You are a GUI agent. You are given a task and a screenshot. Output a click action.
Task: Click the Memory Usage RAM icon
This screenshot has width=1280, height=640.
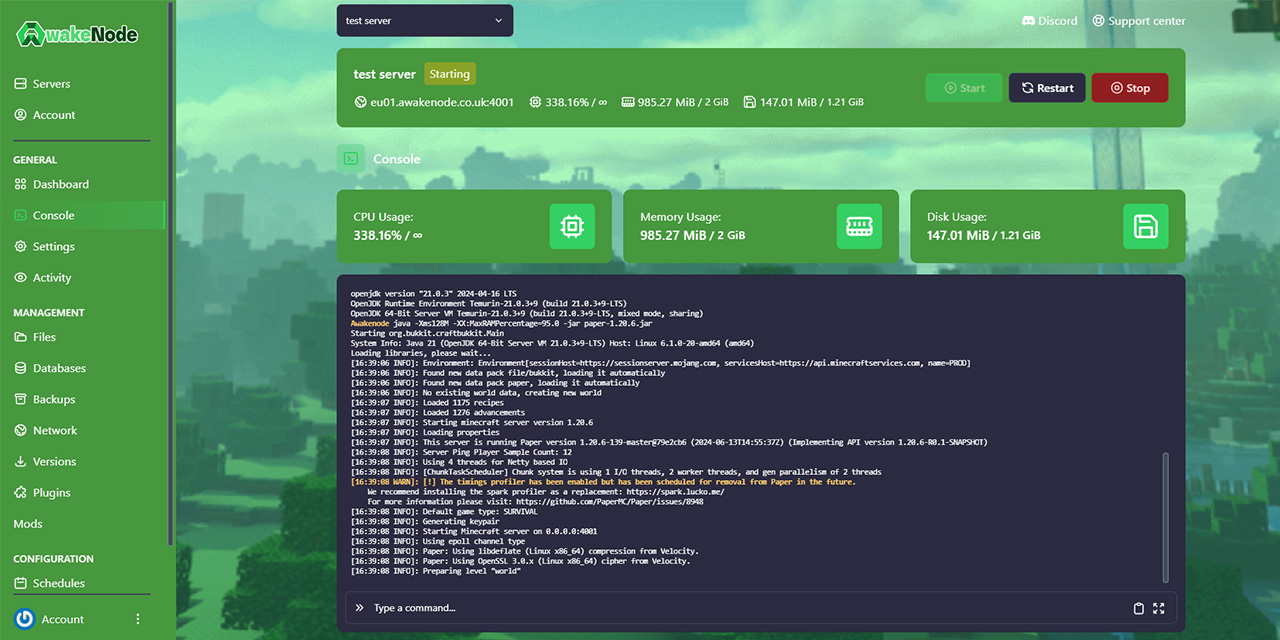click(x=859, y=226)
